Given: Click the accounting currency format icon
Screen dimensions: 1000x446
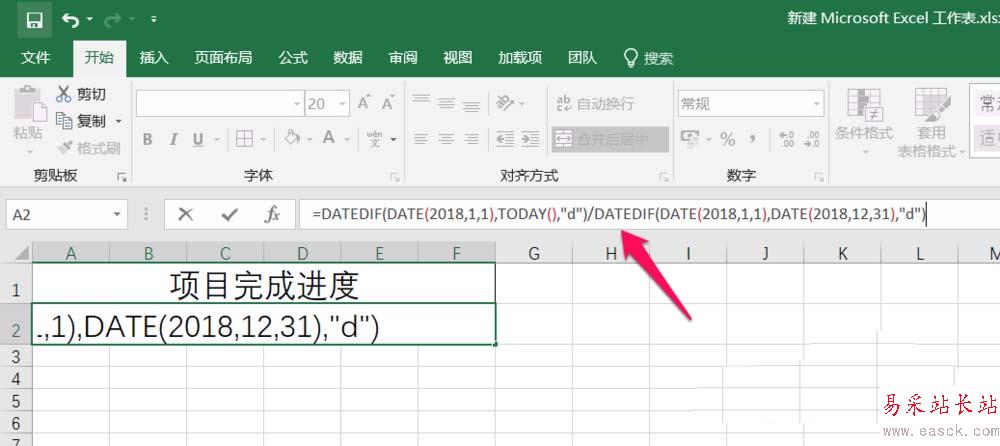Looking at the screenshot, I should (691, 138).
